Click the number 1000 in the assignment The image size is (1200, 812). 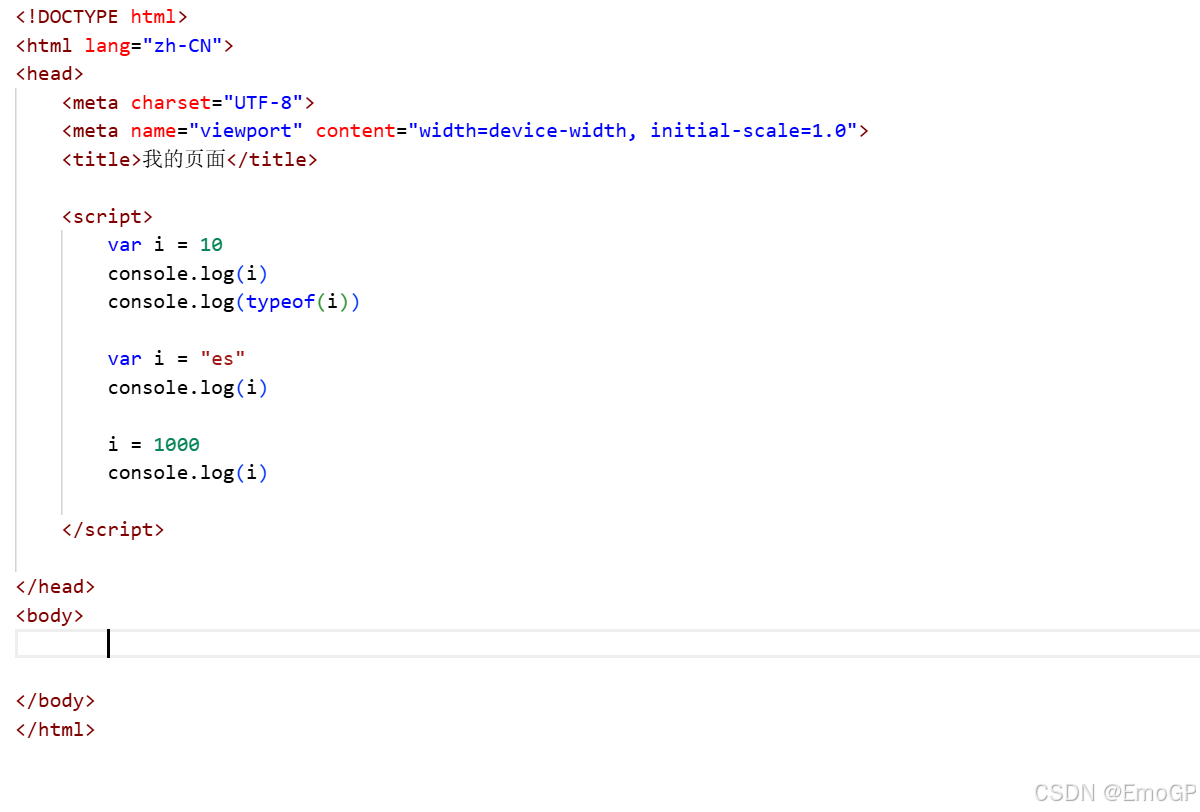coord(176,445)
